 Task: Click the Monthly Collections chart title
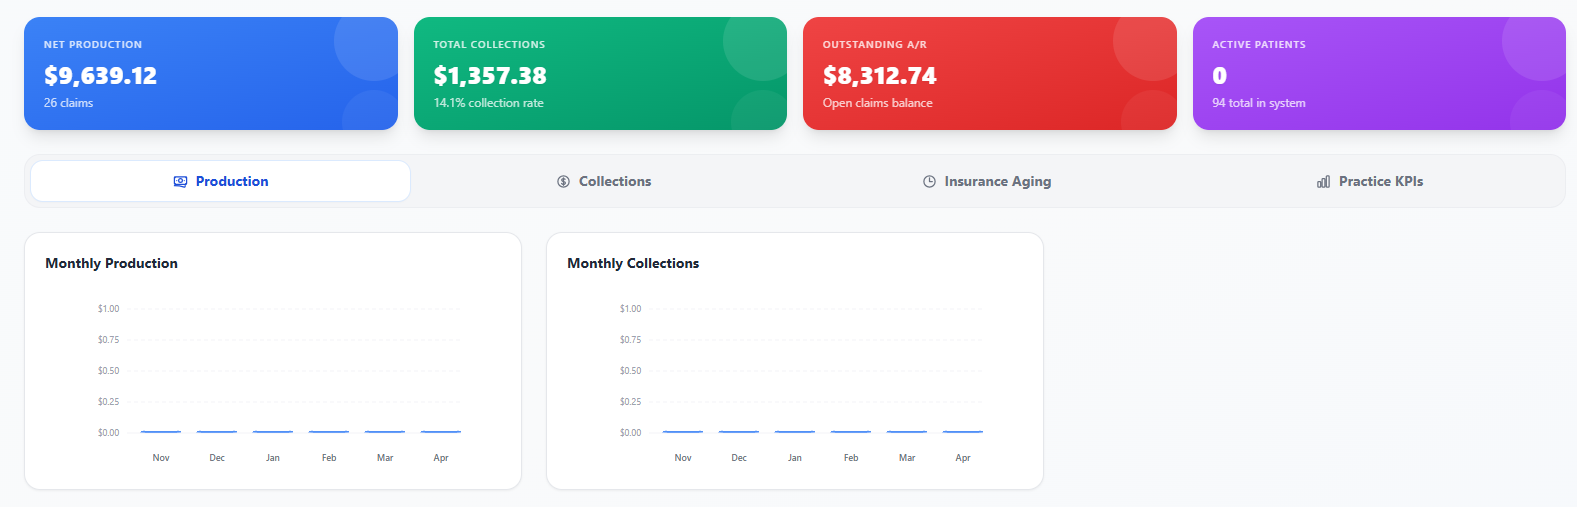pyautogui.click(x=633, y=263)
